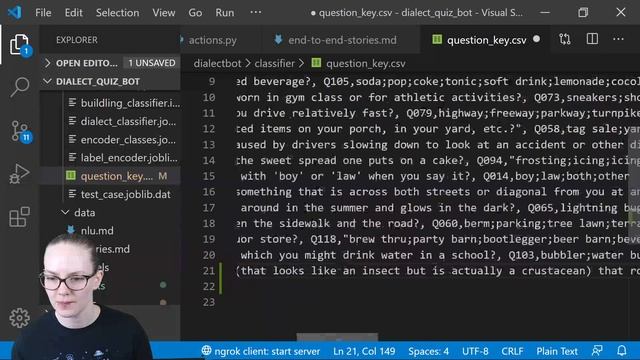Click the horizontal scrollbar in editor
Image resolution: width=640 pixels, height=360 pixels.
tap(337, 337)
